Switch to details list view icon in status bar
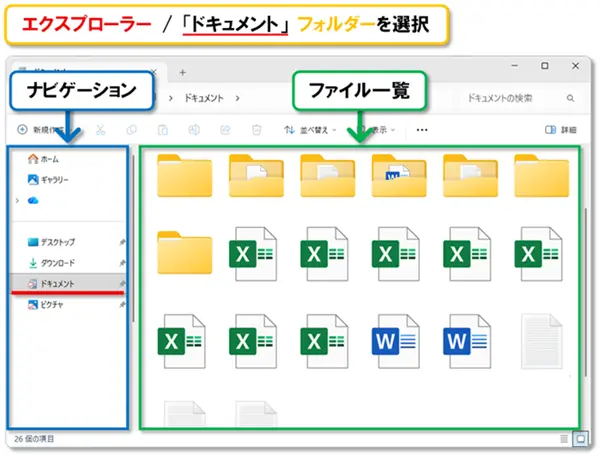600x457 pixels. tap(564, 439)
